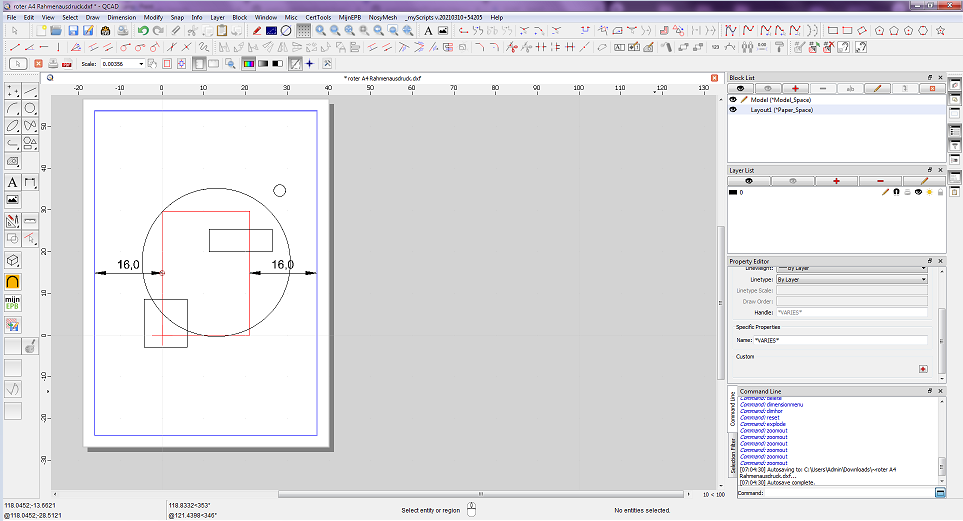
Task: Click the Zoom In magnifier icon
Action: click(x=321, y=31)
